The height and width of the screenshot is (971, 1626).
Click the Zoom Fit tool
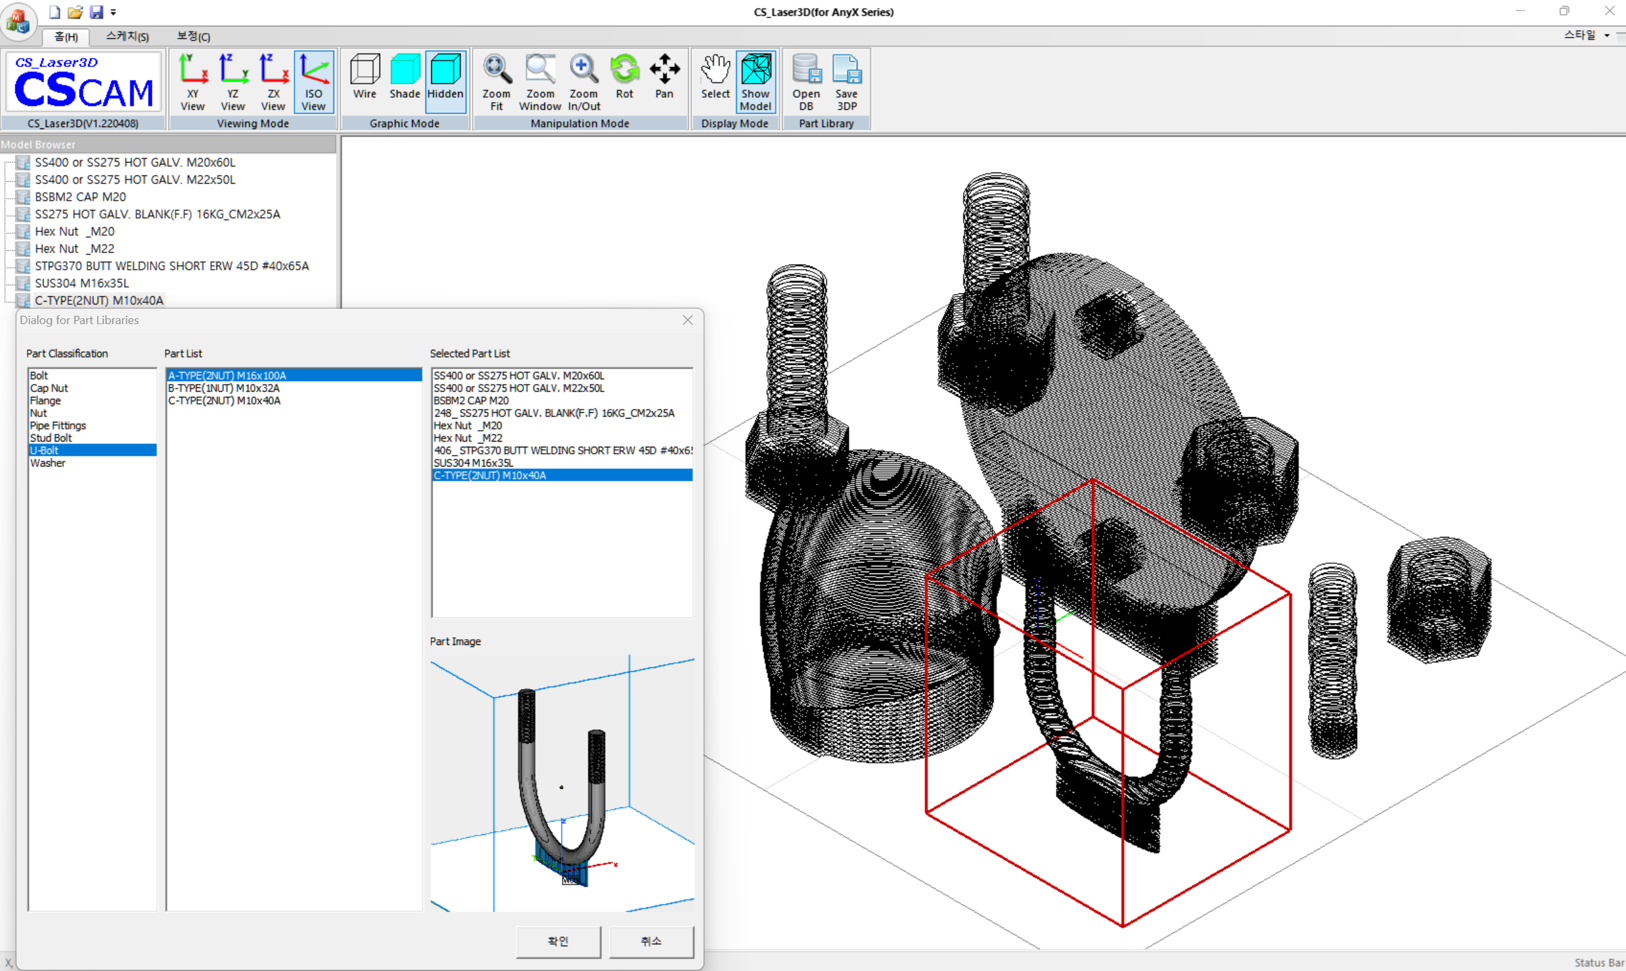pos(496,82)
